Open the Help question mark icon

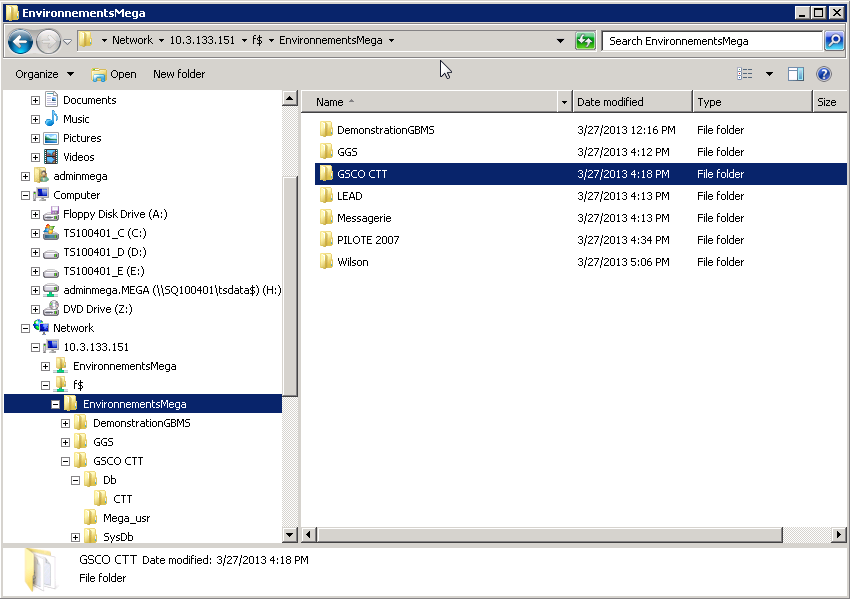(x=824, y=74)
